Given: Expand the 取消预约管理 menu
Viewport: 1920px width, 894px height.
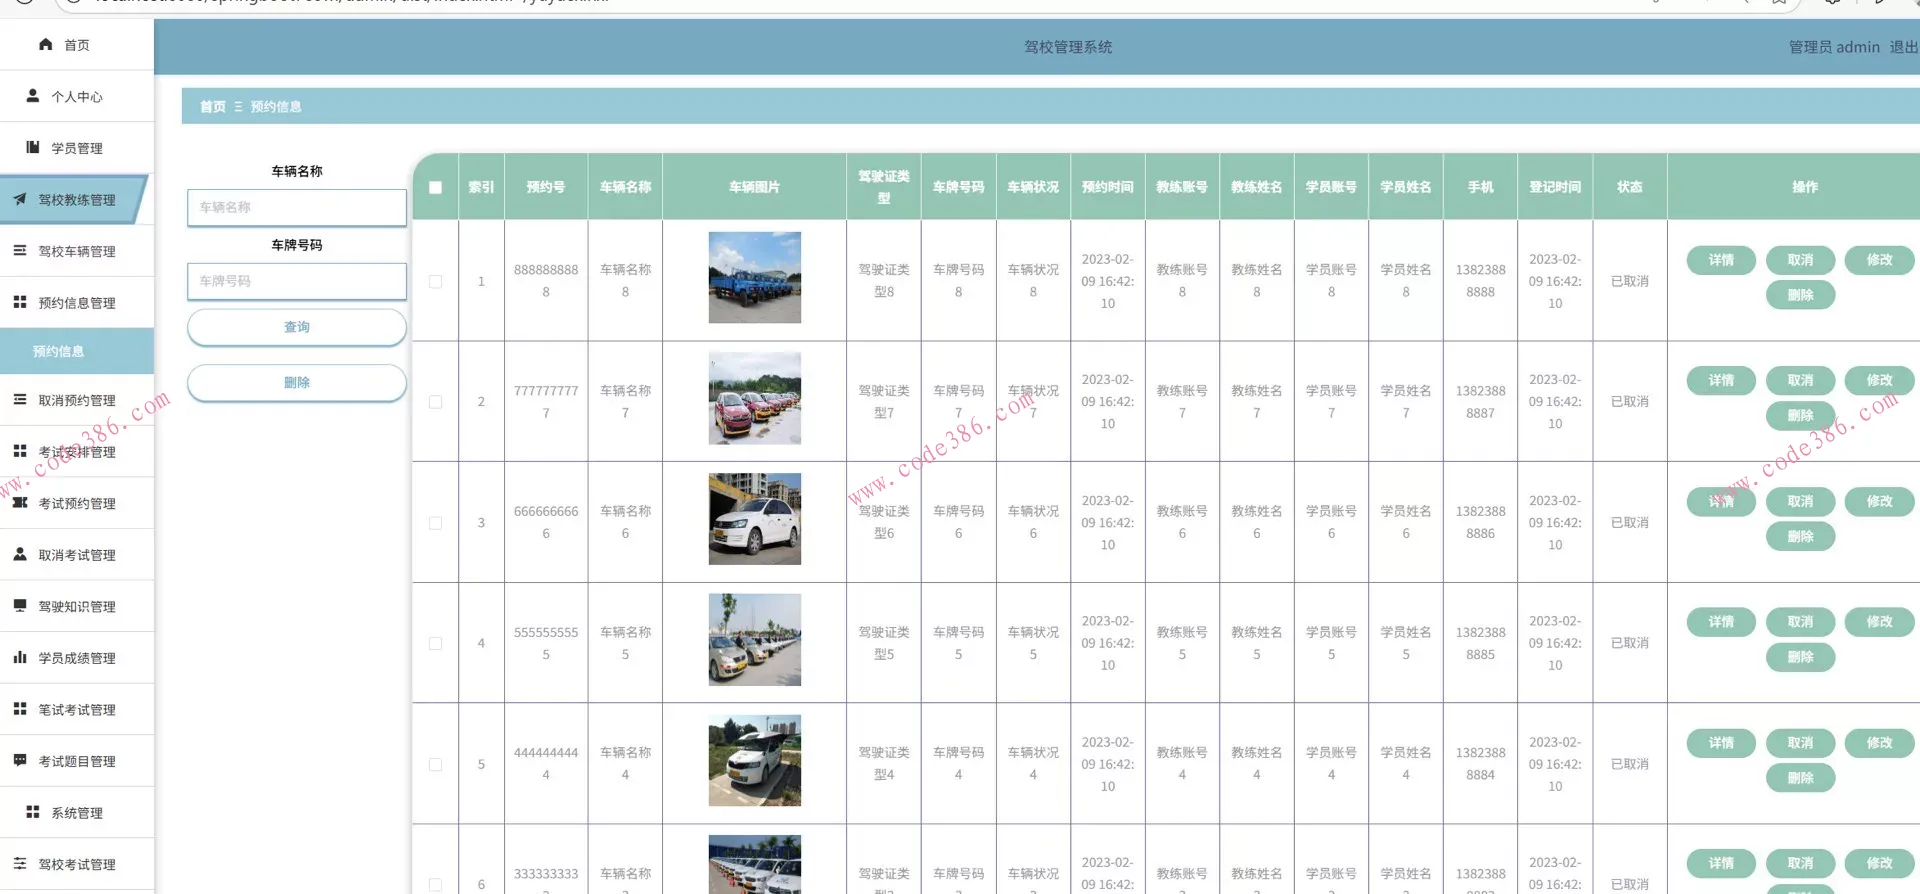Looking at the screenshot, I should tap(77, 400).
